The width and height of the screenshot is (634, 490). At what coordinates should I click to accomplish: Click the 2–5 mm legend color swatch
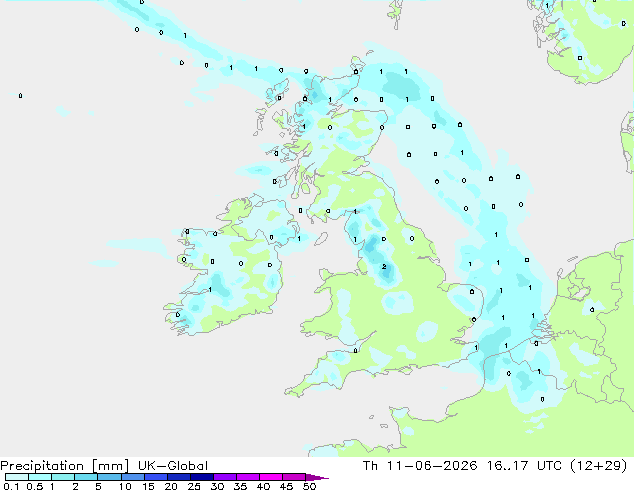pyautogui.click(x=86, y=477)
